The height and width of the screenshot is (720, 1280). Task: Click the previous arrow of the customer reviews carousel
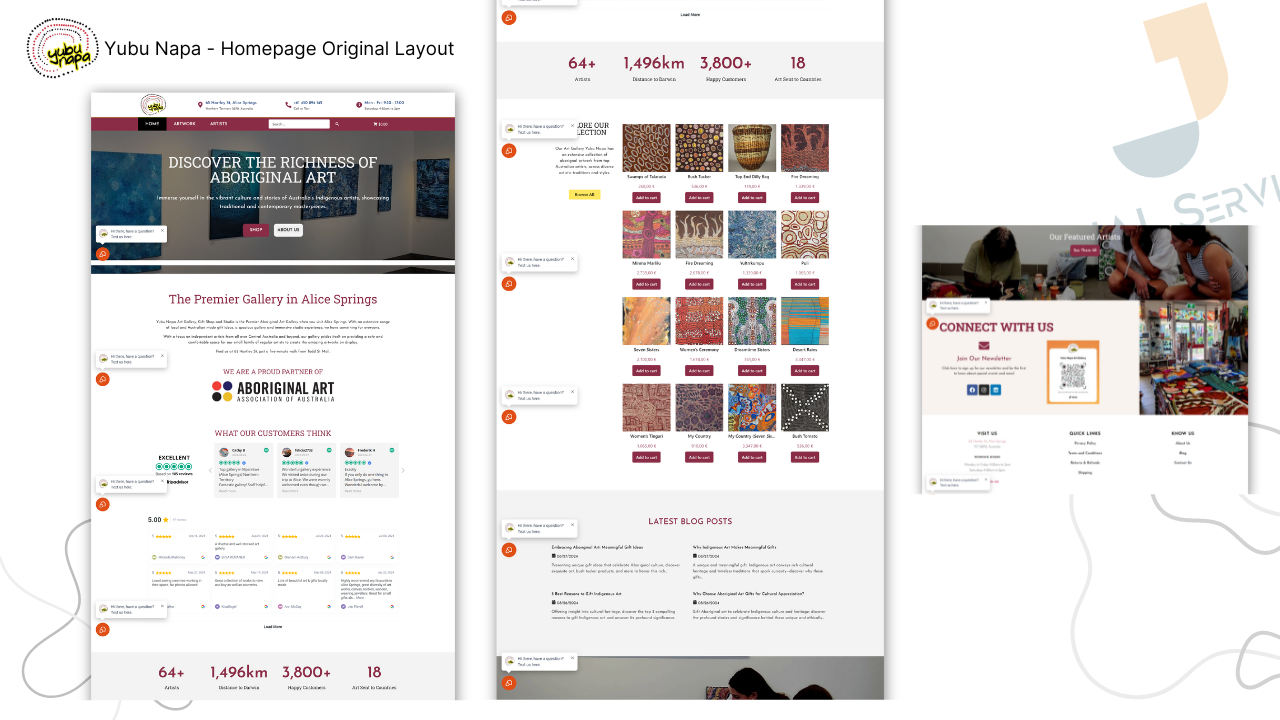pyautogui.click(x=209, y=470)
